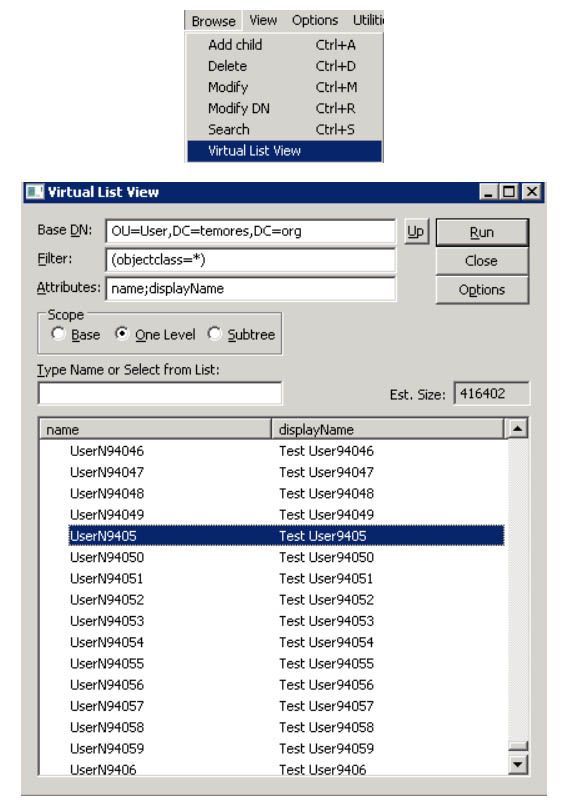Click the name column header

pos(155,429)
